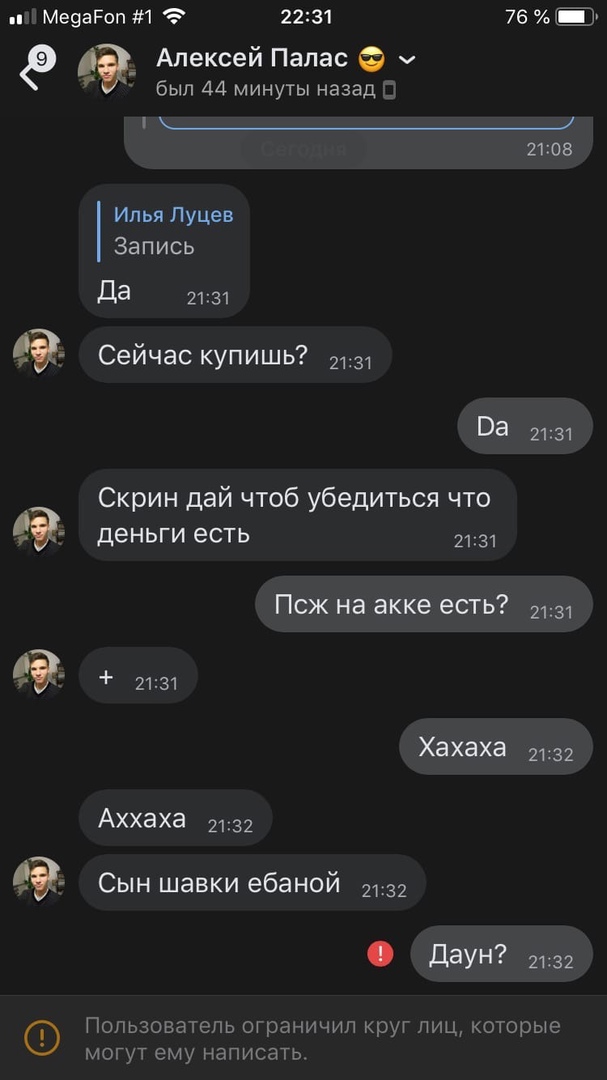This screenshot has height=1080, width=607.
Task: Tap the mobile phone icon after status
Action: point(389,90)
